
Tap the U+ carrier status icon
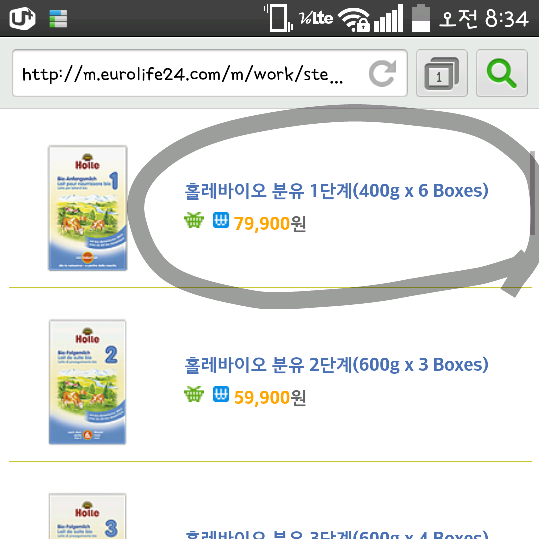pos(22,18)
